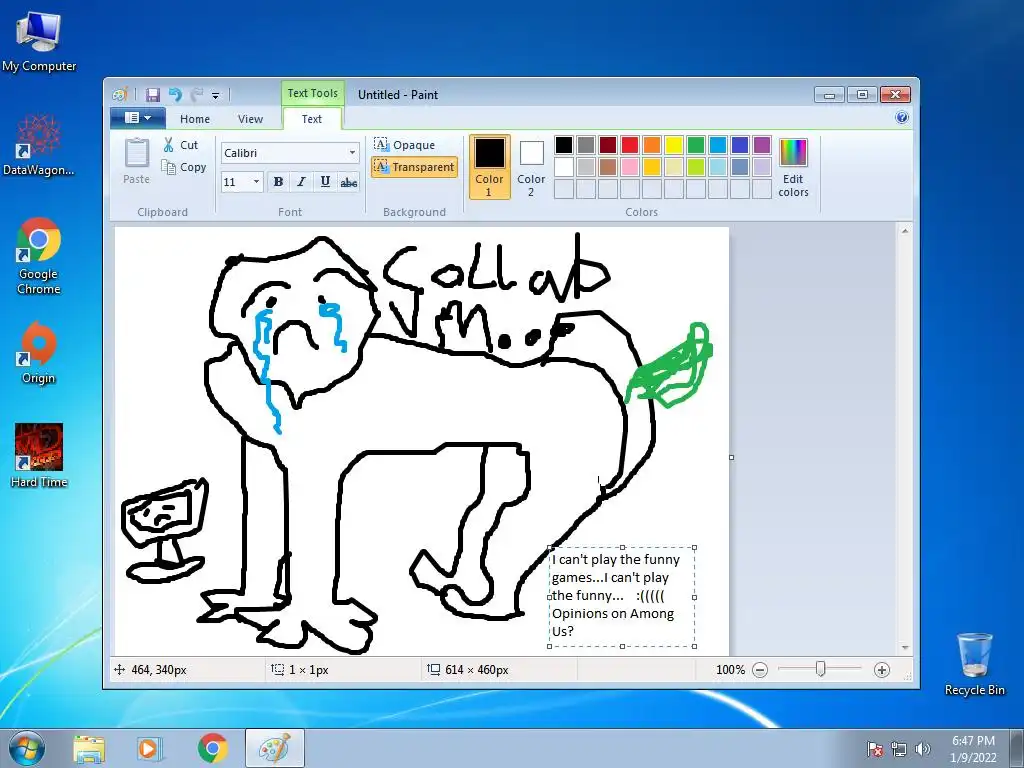
Task: Open Google Chrome desktop shortcut
Action: pos(39,256)
